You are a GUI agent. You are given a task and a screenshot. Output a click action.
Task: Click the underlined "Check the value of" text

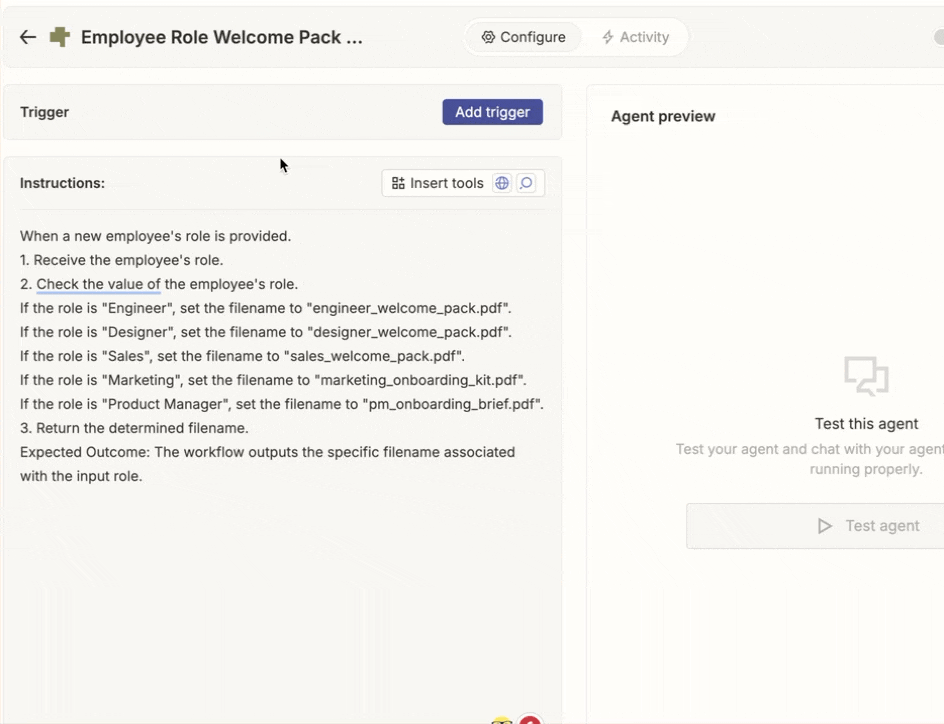point(98,284)
